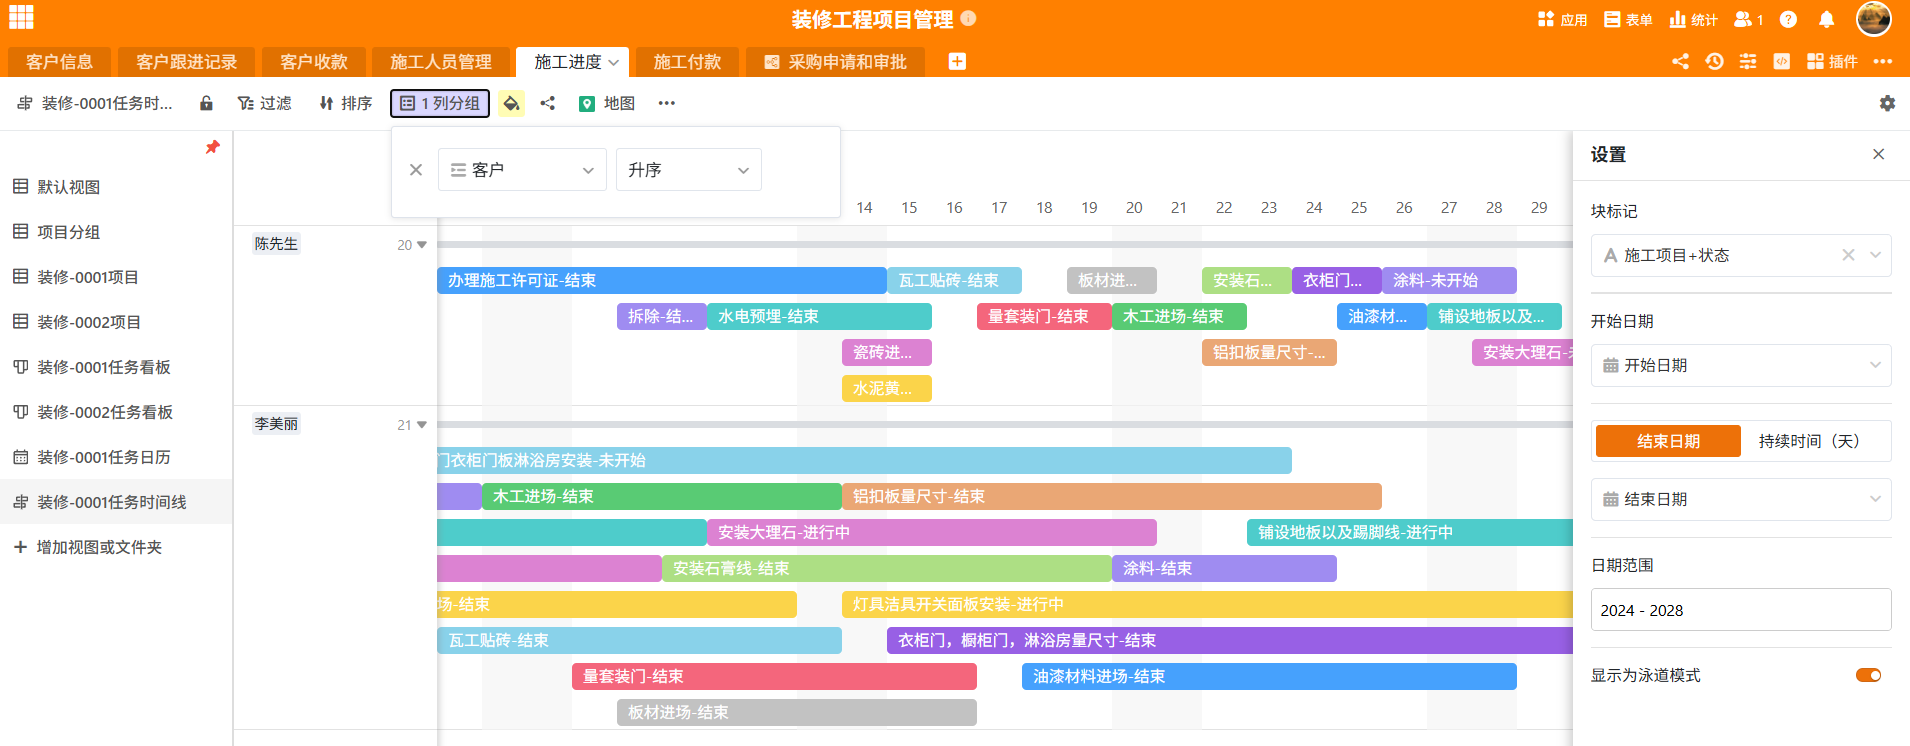Click the share icon in view toolbar
Viewport: 1910px width, 746px height.
[x=548, y=103]
